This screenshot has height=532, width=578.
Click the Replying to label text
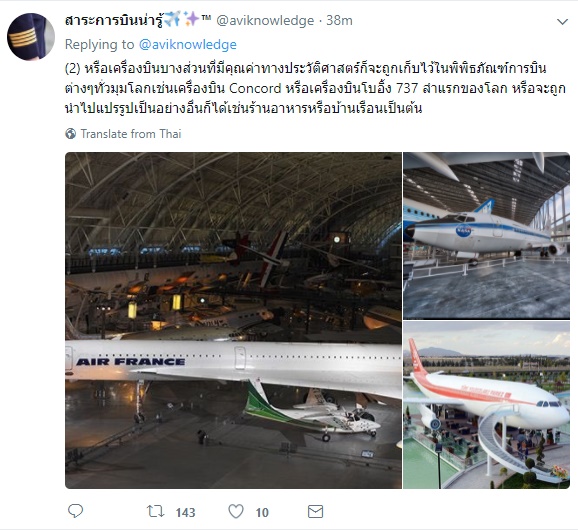(x=100, y=45)
